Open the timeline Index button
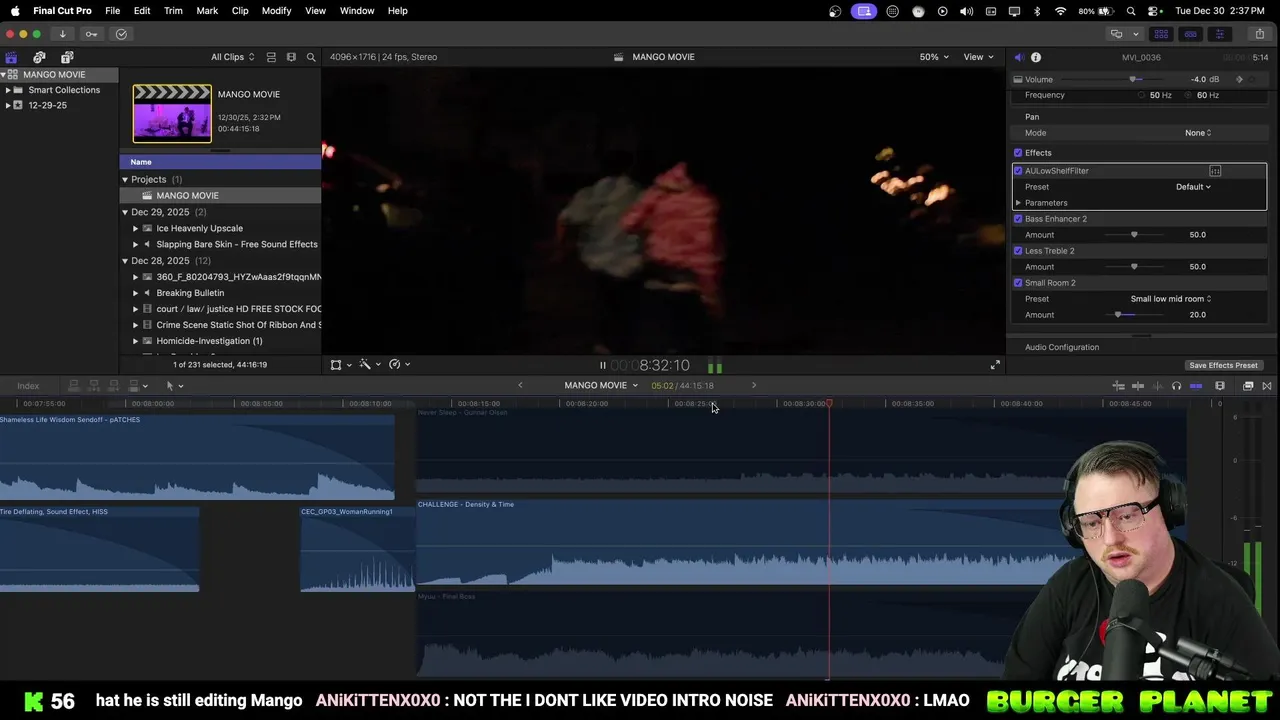Image resolution: width=1280 pixels, height=720 pixels. tap(28, 386)
